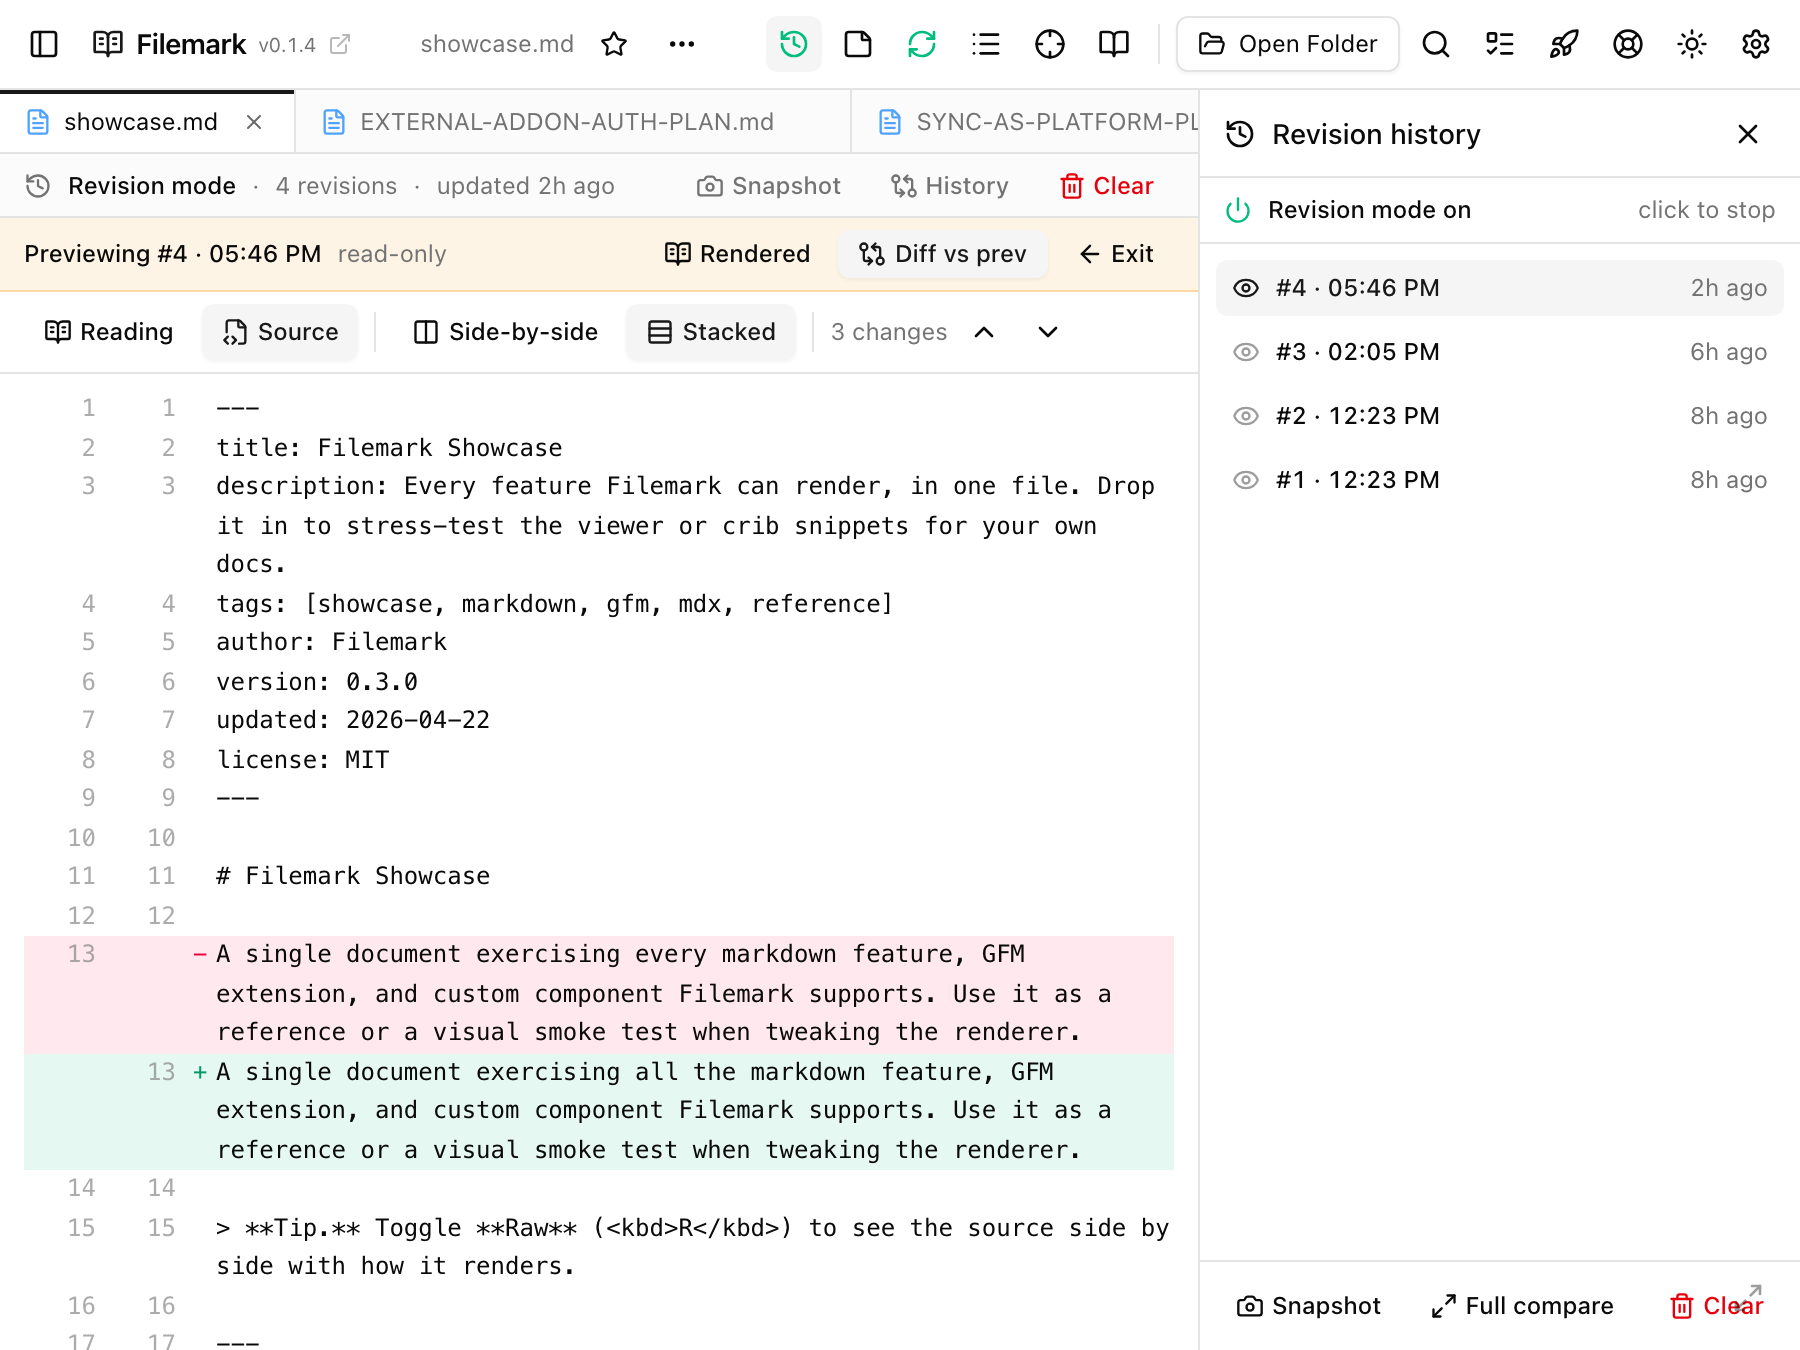Switch to SYNC-AS-PLATFORM tab
This screenshot has height=1350, width=1800.
pos(1025,122)
